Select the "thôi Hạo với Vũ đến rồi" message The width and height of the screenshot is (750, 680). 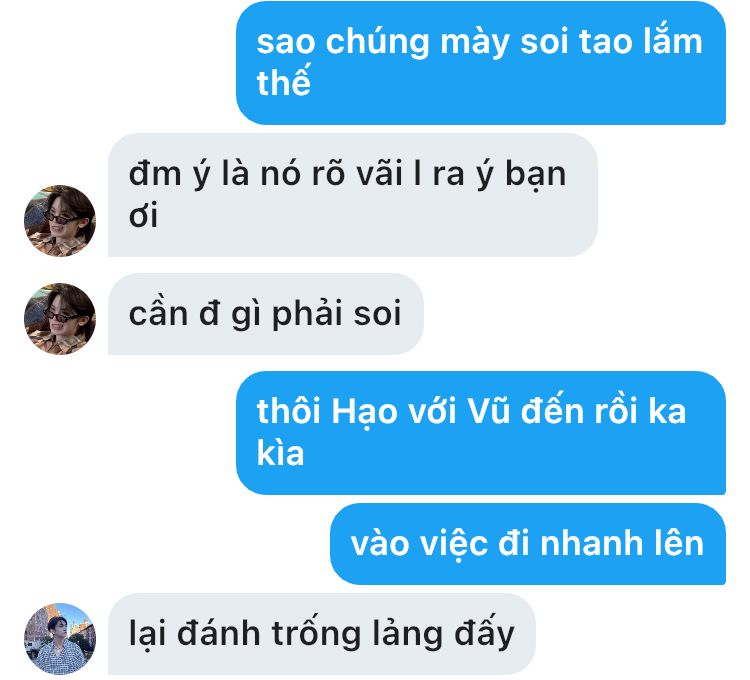(x=481, y=432)
